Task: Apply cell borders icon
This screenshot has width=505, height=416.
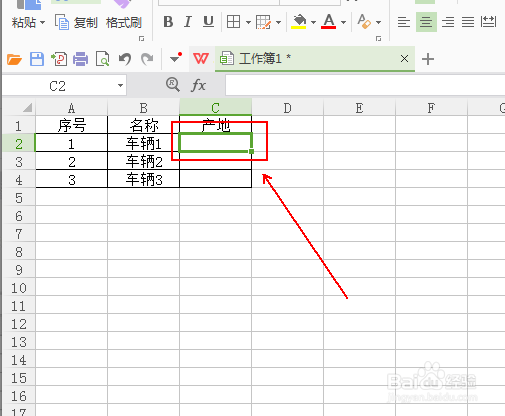Action: 233,22
